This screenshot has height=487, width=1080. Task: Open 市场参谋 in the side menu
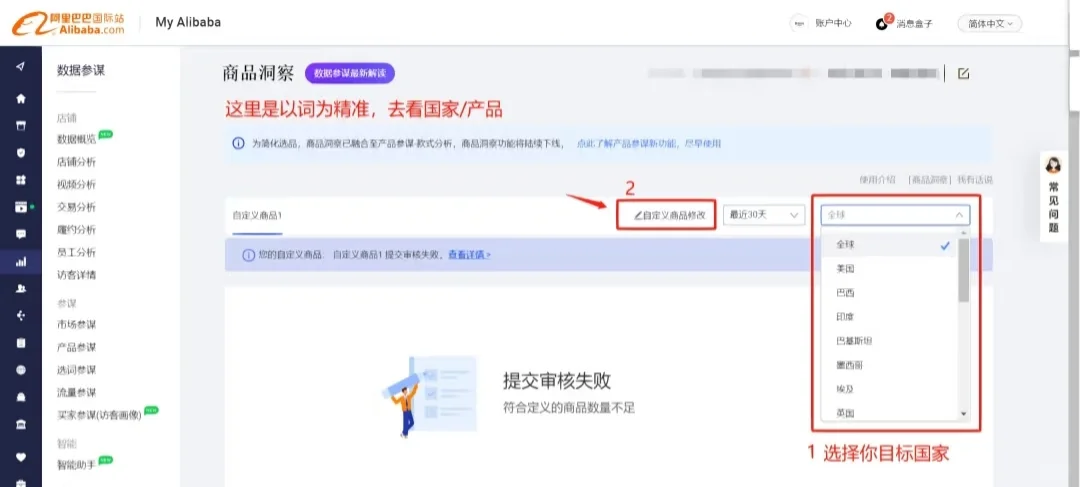76,325
